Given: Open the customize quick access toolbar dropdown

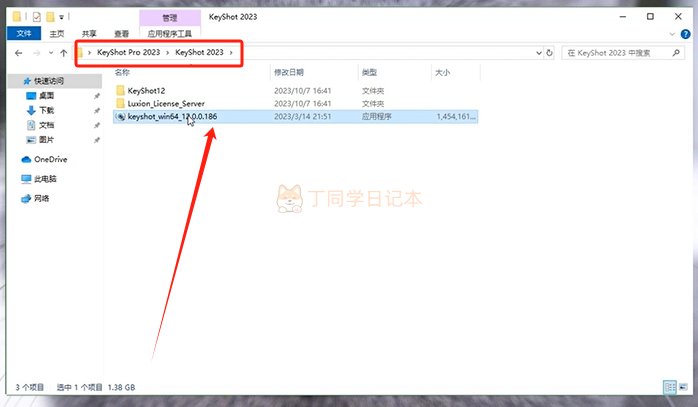Looking at the screenshot, I should [x=61, y=17].
